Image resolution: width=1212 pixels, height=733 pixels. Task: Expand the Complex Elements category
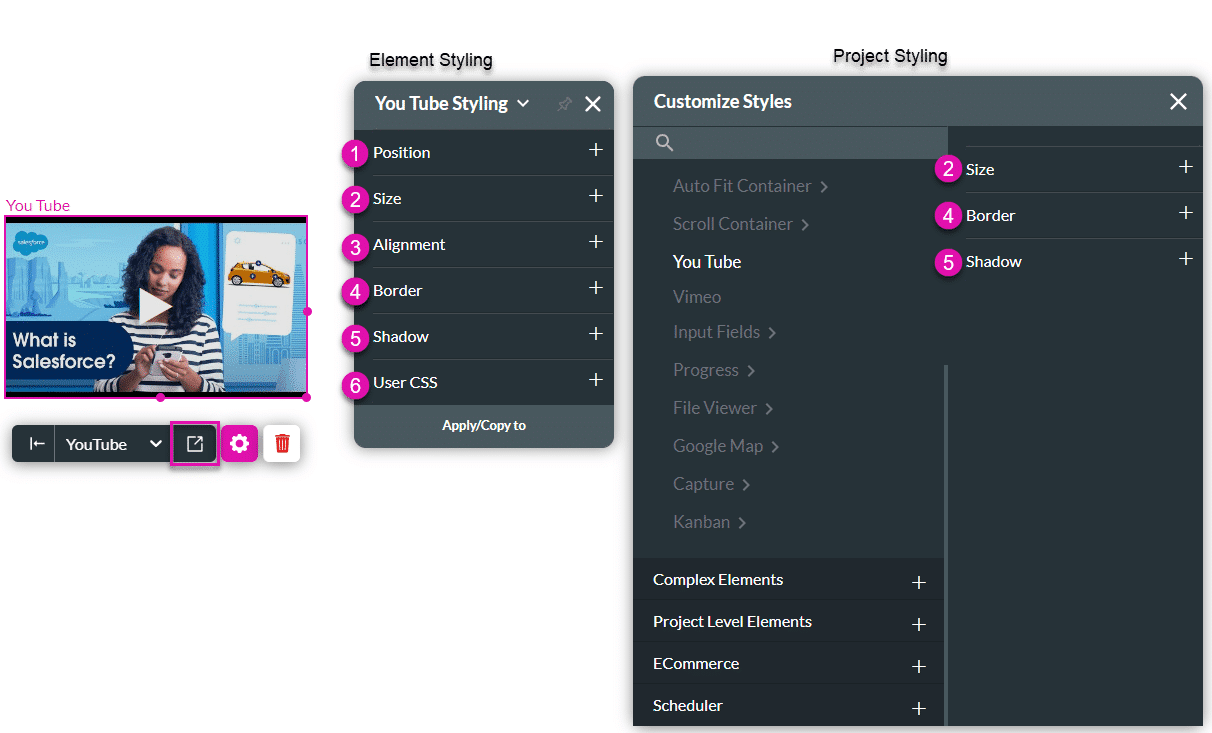click(x=918, y=582)
